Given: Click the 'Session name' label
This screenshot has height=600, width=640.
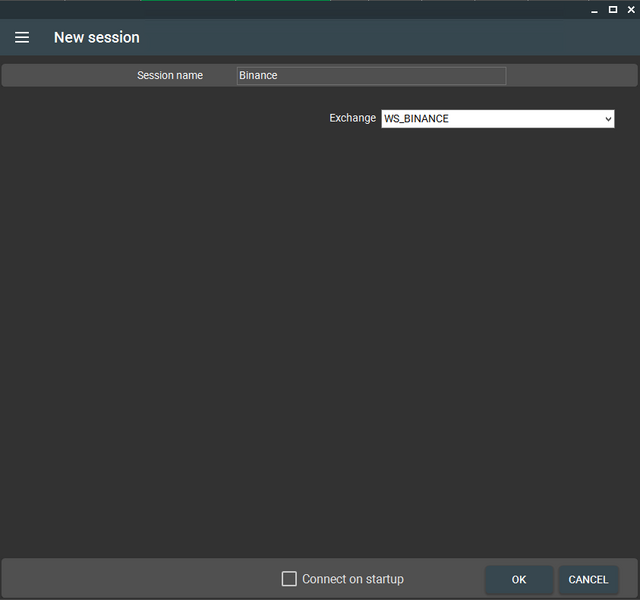Looking at the screenshot, I should tap(170, 76).
